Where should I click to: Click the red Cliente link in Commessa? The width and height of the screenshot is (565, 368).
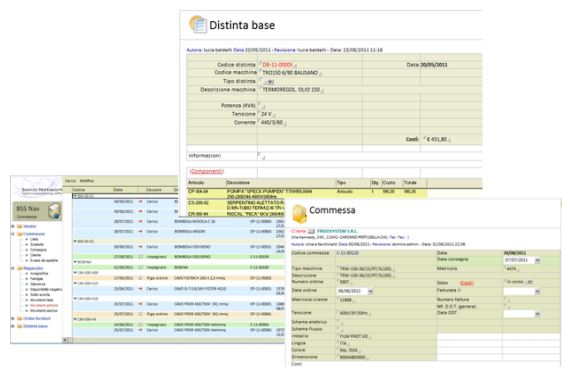pos(298,231)
